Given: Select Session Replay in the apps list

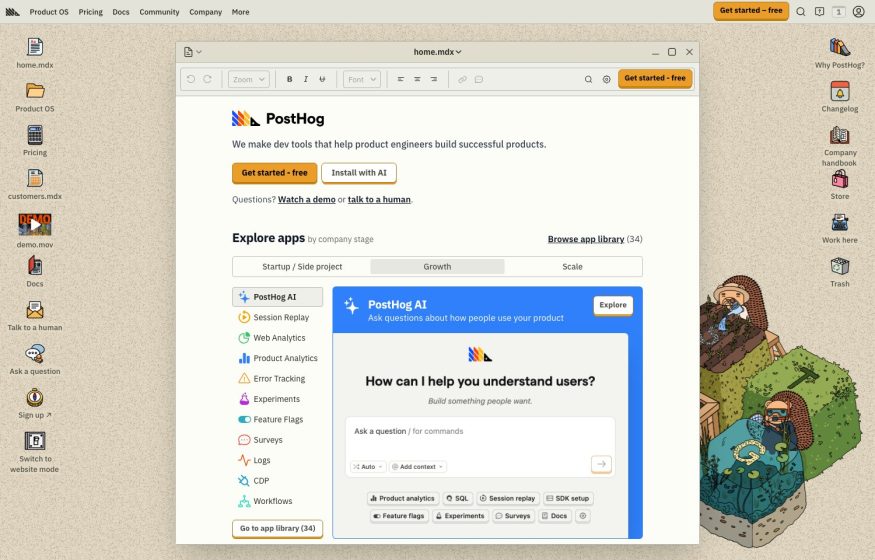Looking at the screenshot, I should pos(281,318).
